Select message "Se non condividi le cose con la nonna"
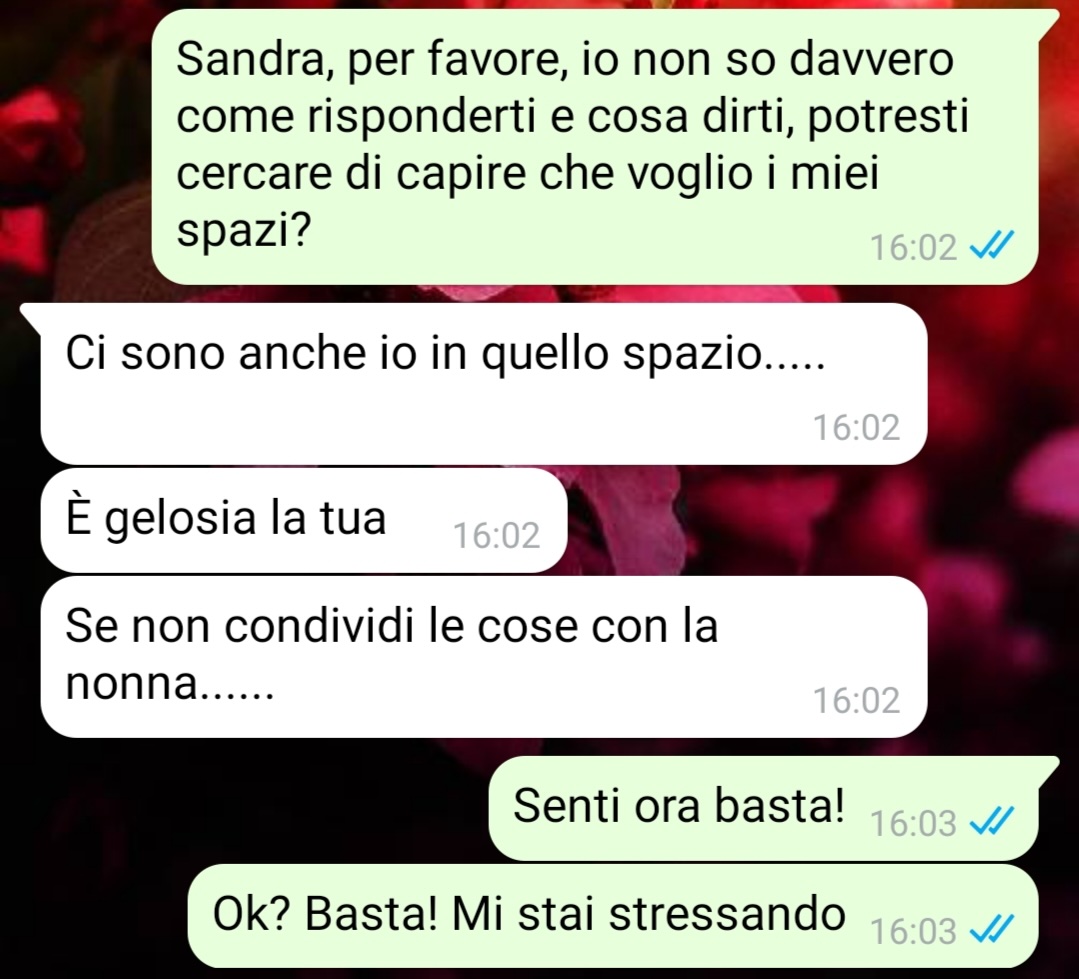 [x=484, y=657]
